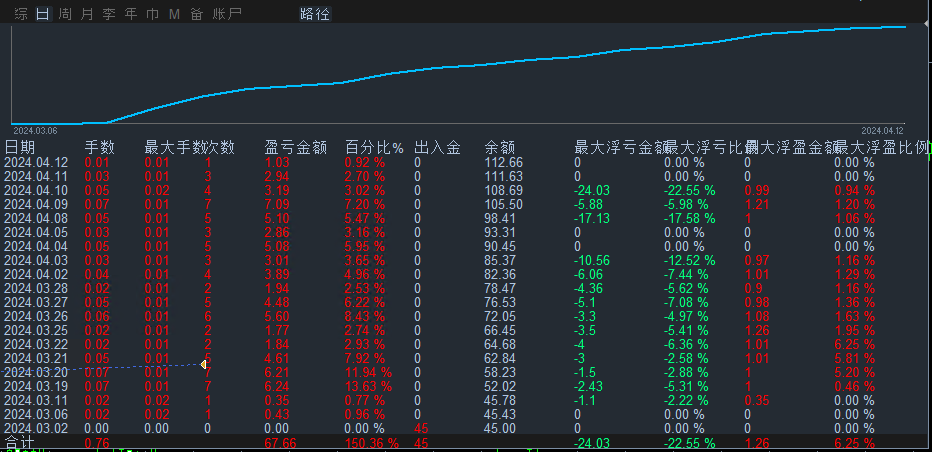The height and width of the screenshot is (452, 932).
Task: Click the total percentage 150.36 %
Action: point(372,443)
